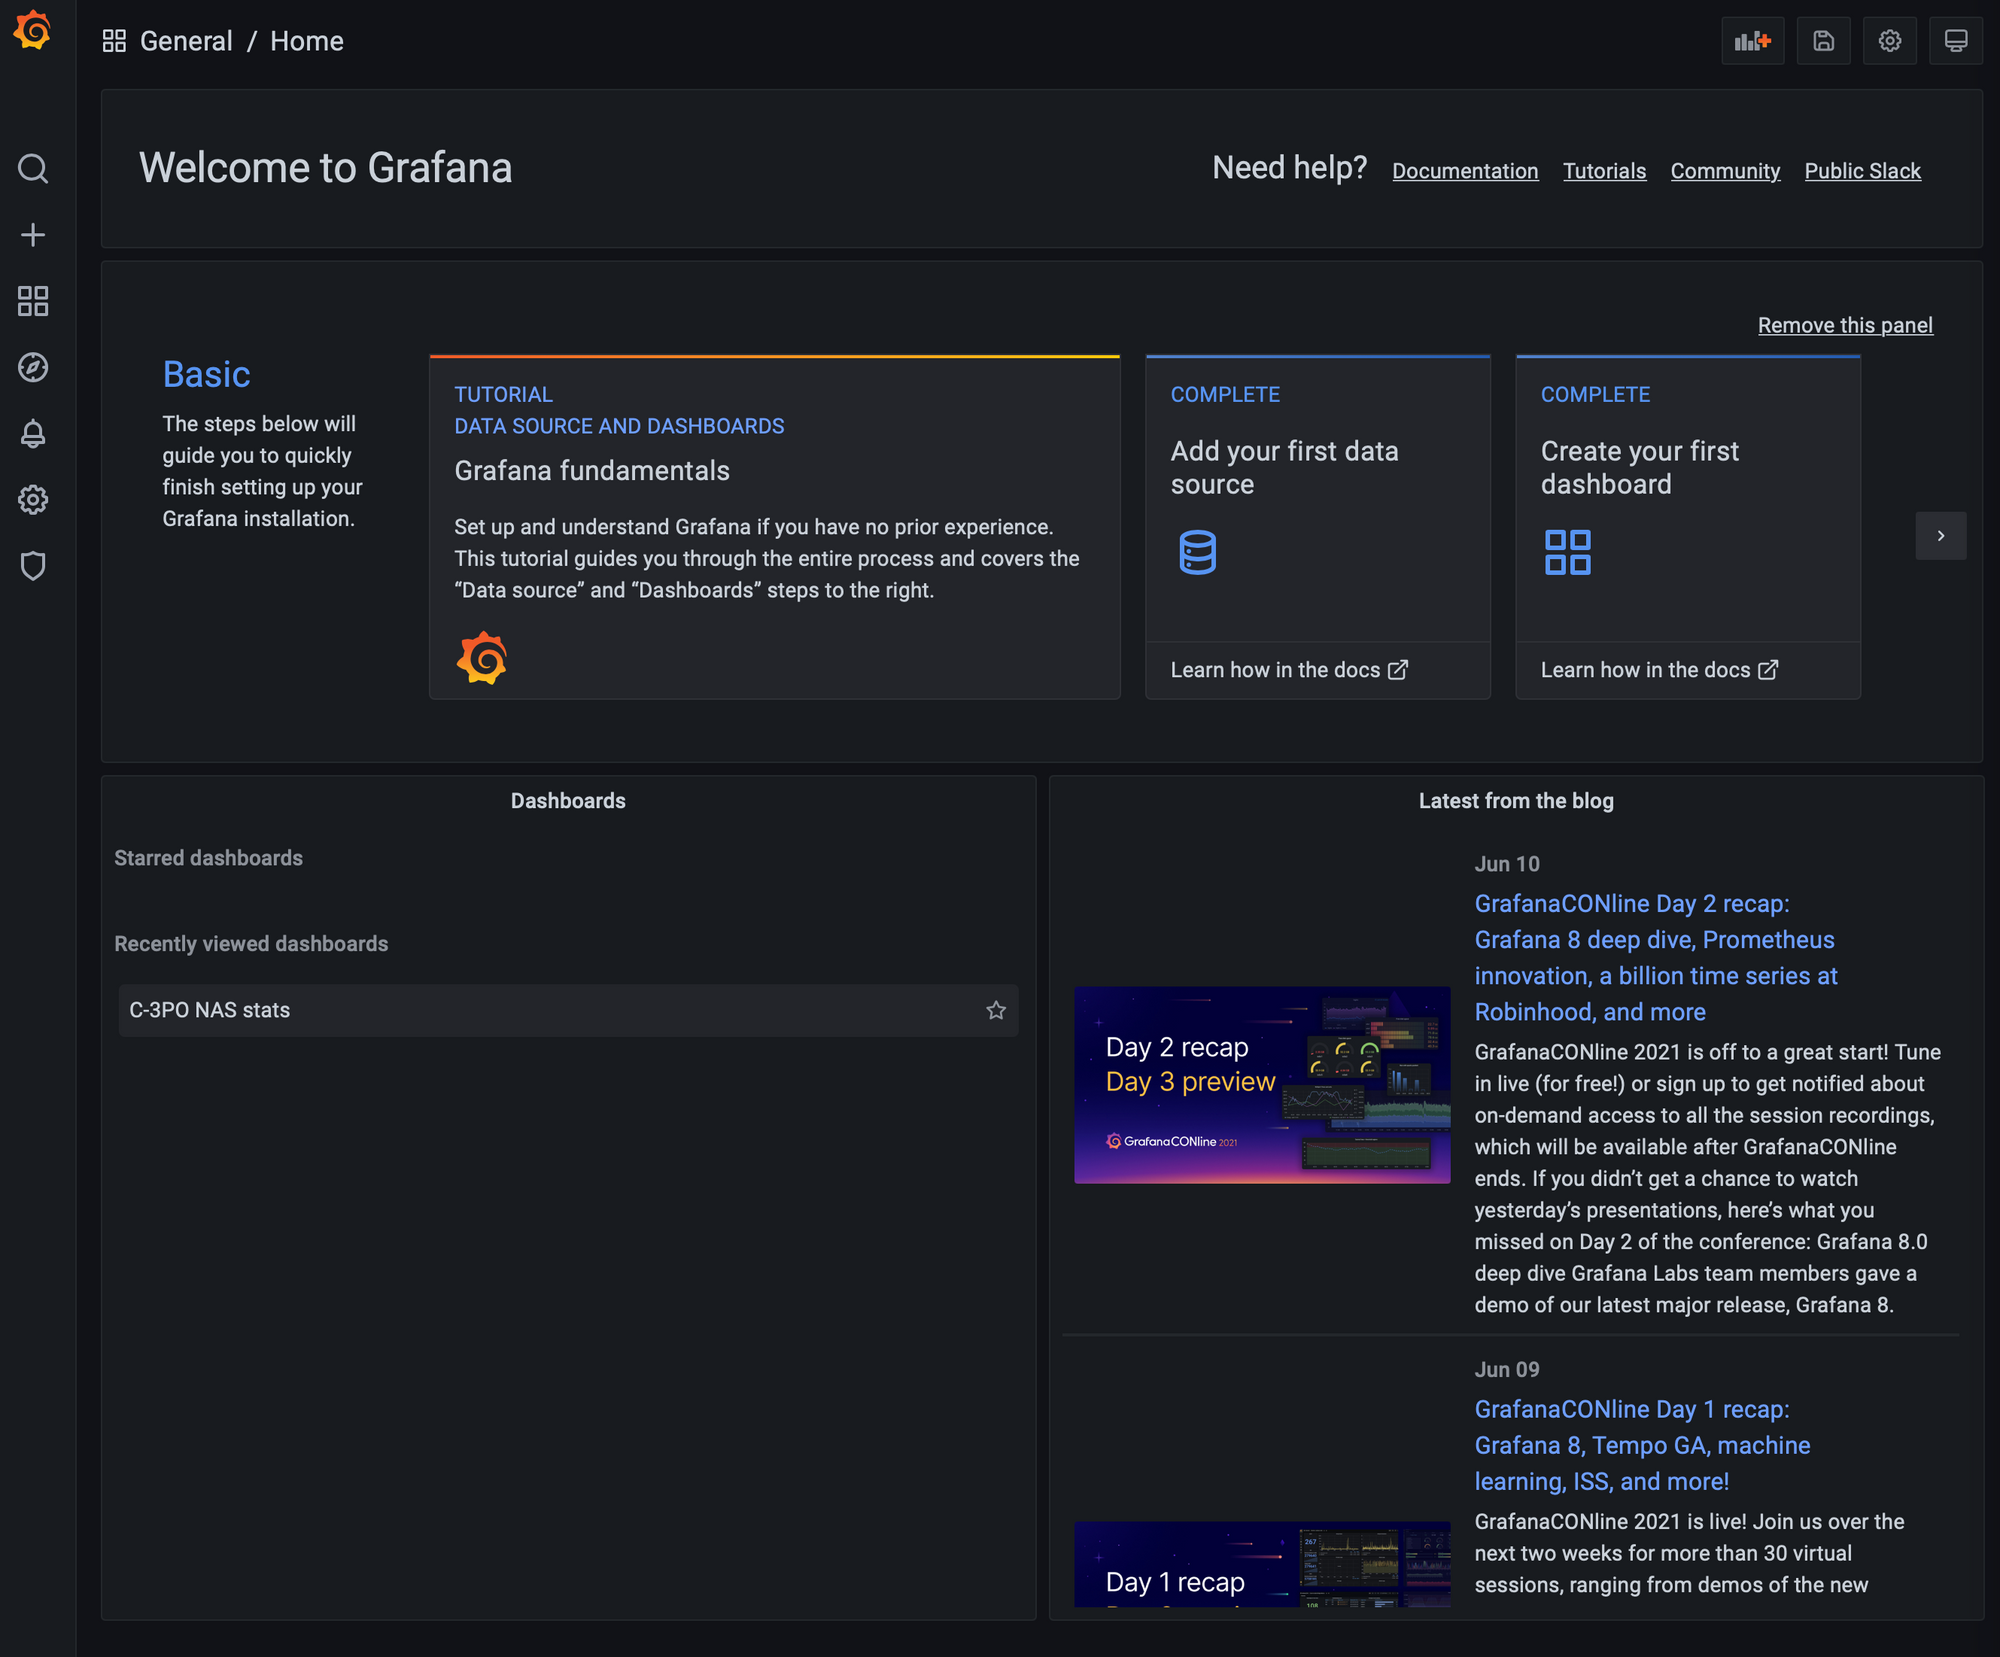Open the Configuration gear in the sidebar

[x=33, y=500]
